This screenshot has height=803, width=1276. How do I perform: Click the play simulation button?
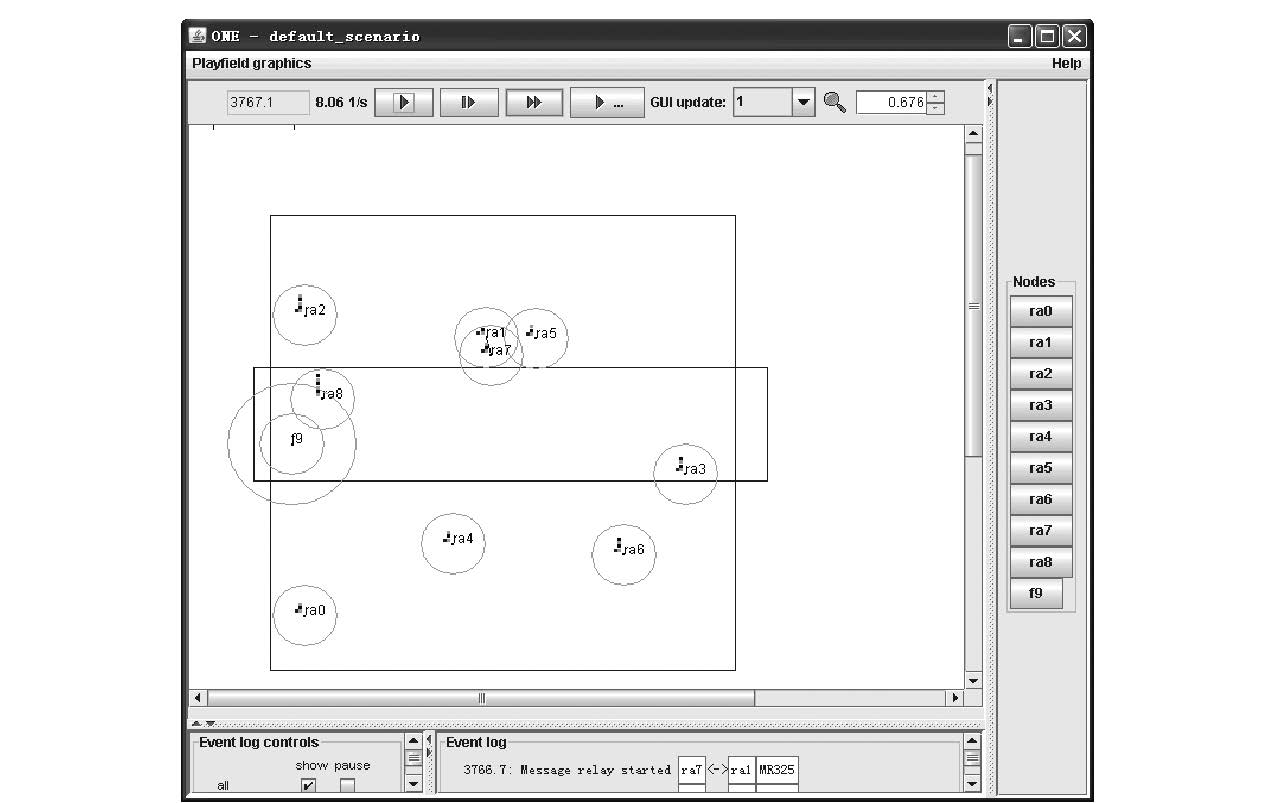(404, 102)
